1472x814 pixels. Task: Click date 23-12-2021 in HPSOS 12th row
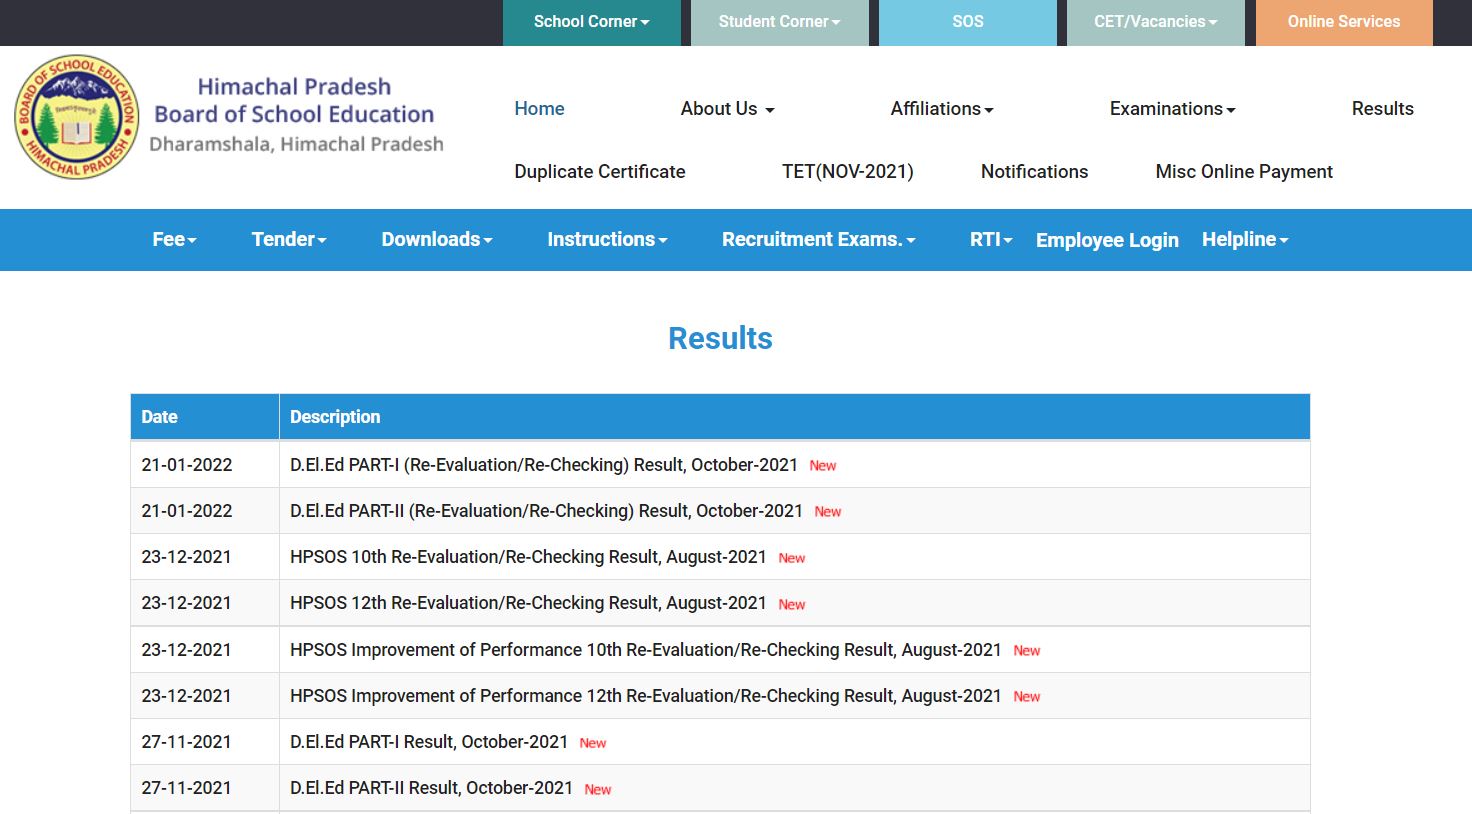(x=186, y=603)
